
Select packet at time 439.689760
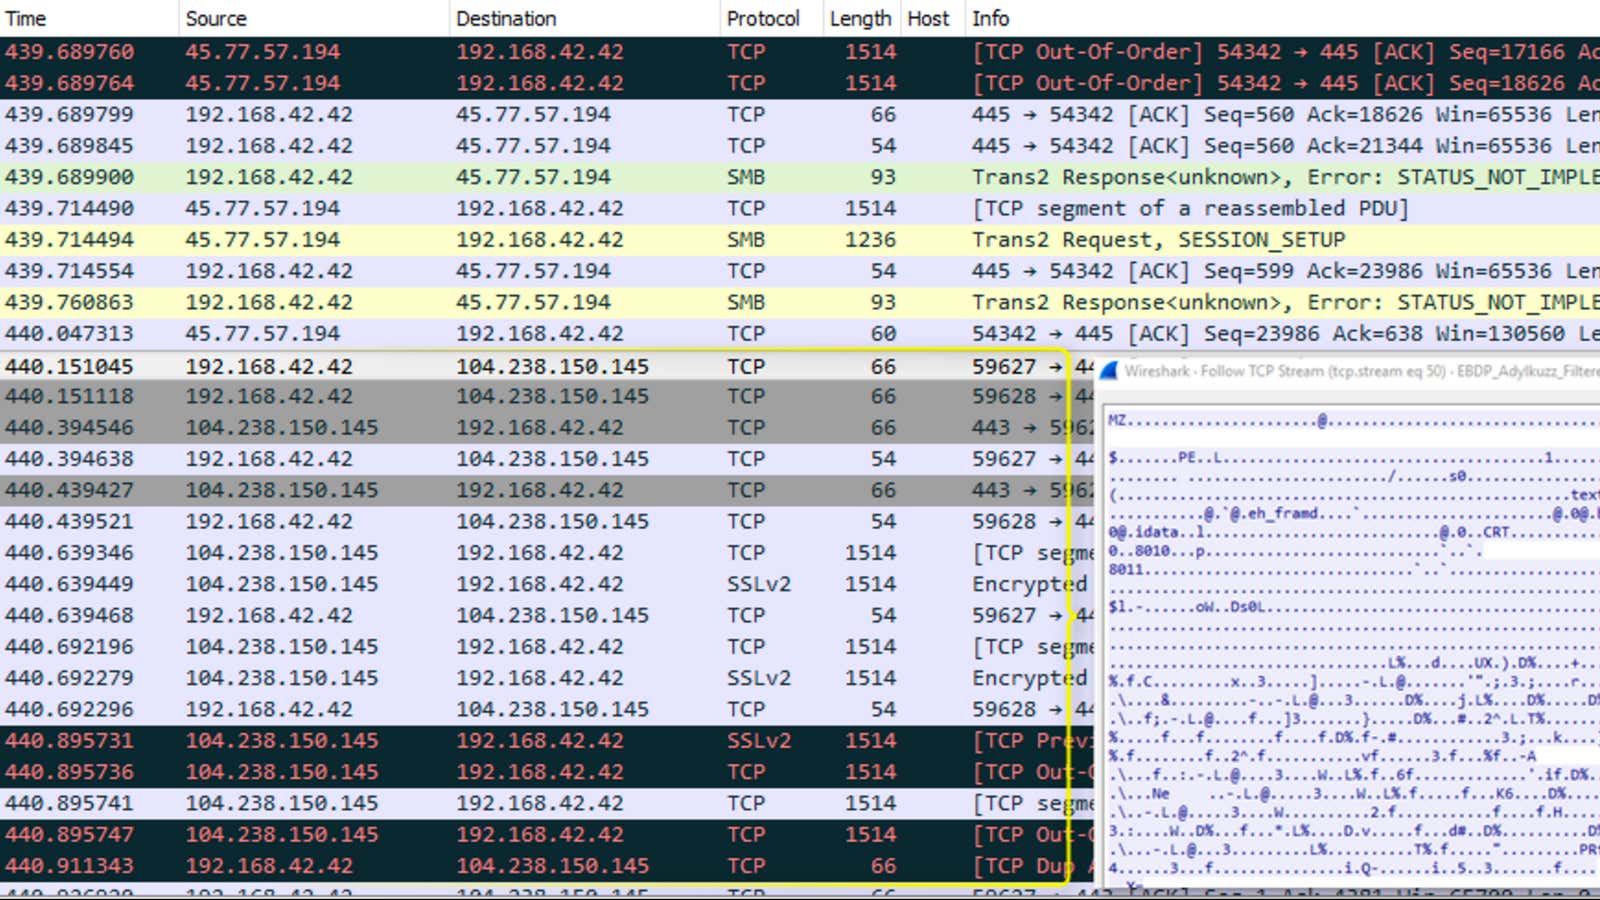[x=800, y=52]
